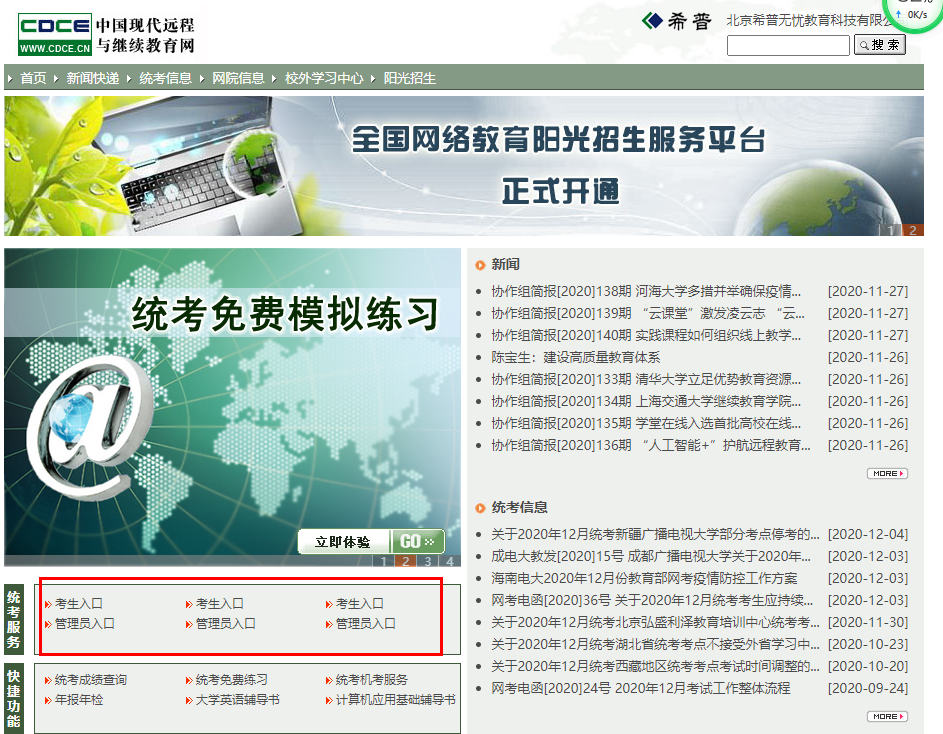Screen dimensions: 943x734
Task: Click the green network speed circle widget
Action: pos(916,15)
